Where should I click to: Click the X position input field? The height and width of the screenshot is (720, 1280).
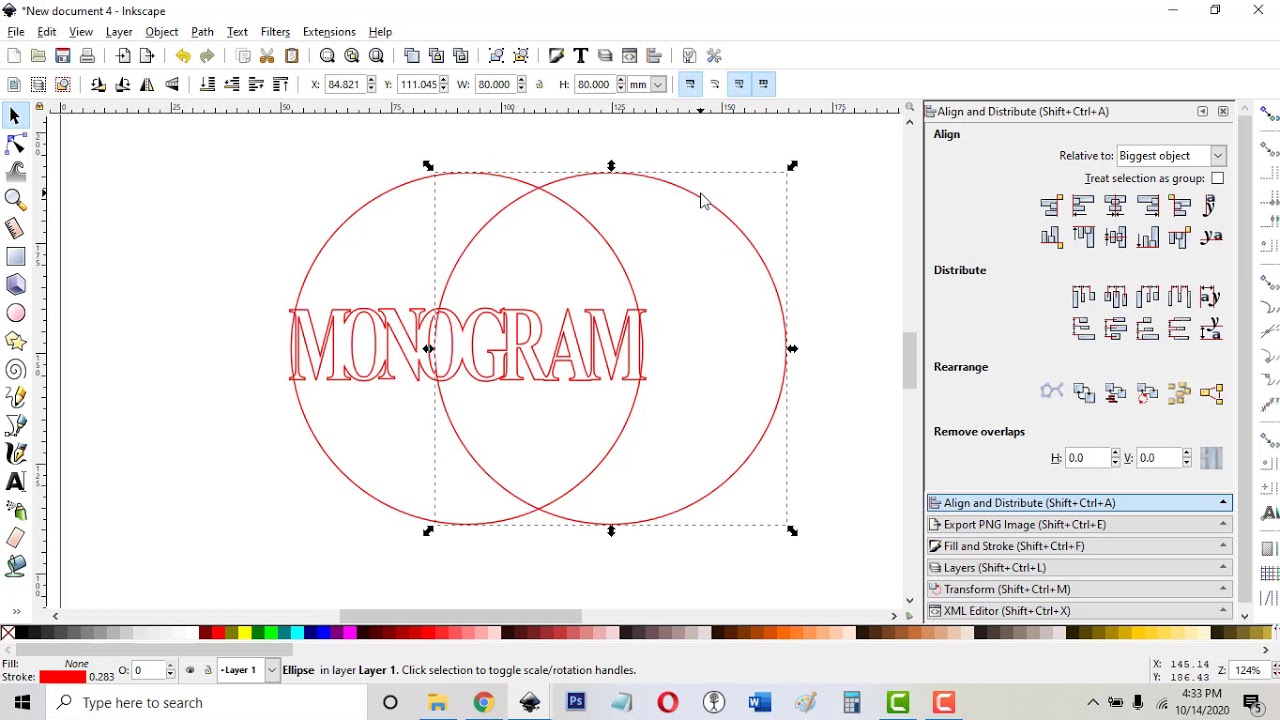343,85
